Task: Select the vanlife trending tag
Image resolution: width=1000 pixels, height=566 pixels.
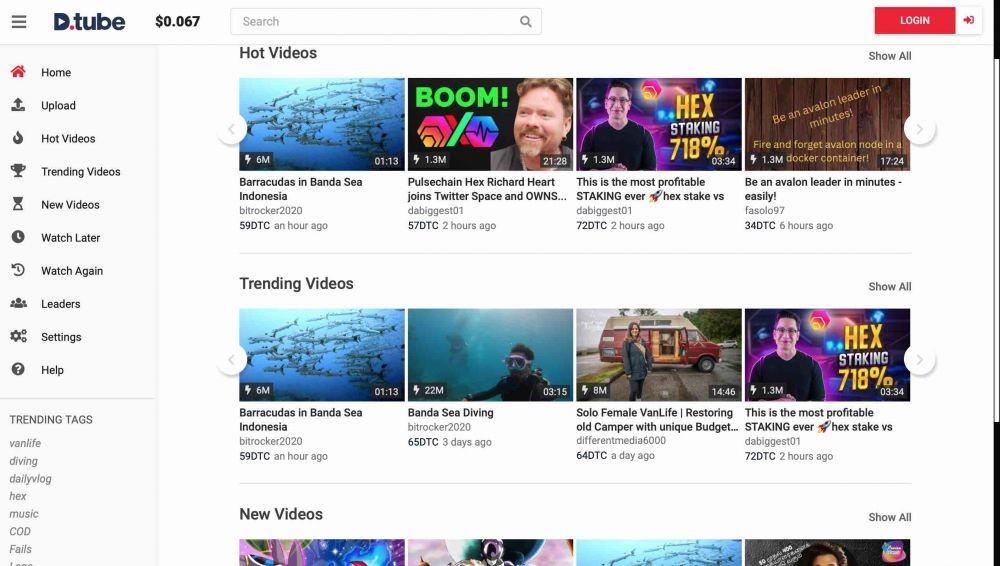Action: pos(25,443)
